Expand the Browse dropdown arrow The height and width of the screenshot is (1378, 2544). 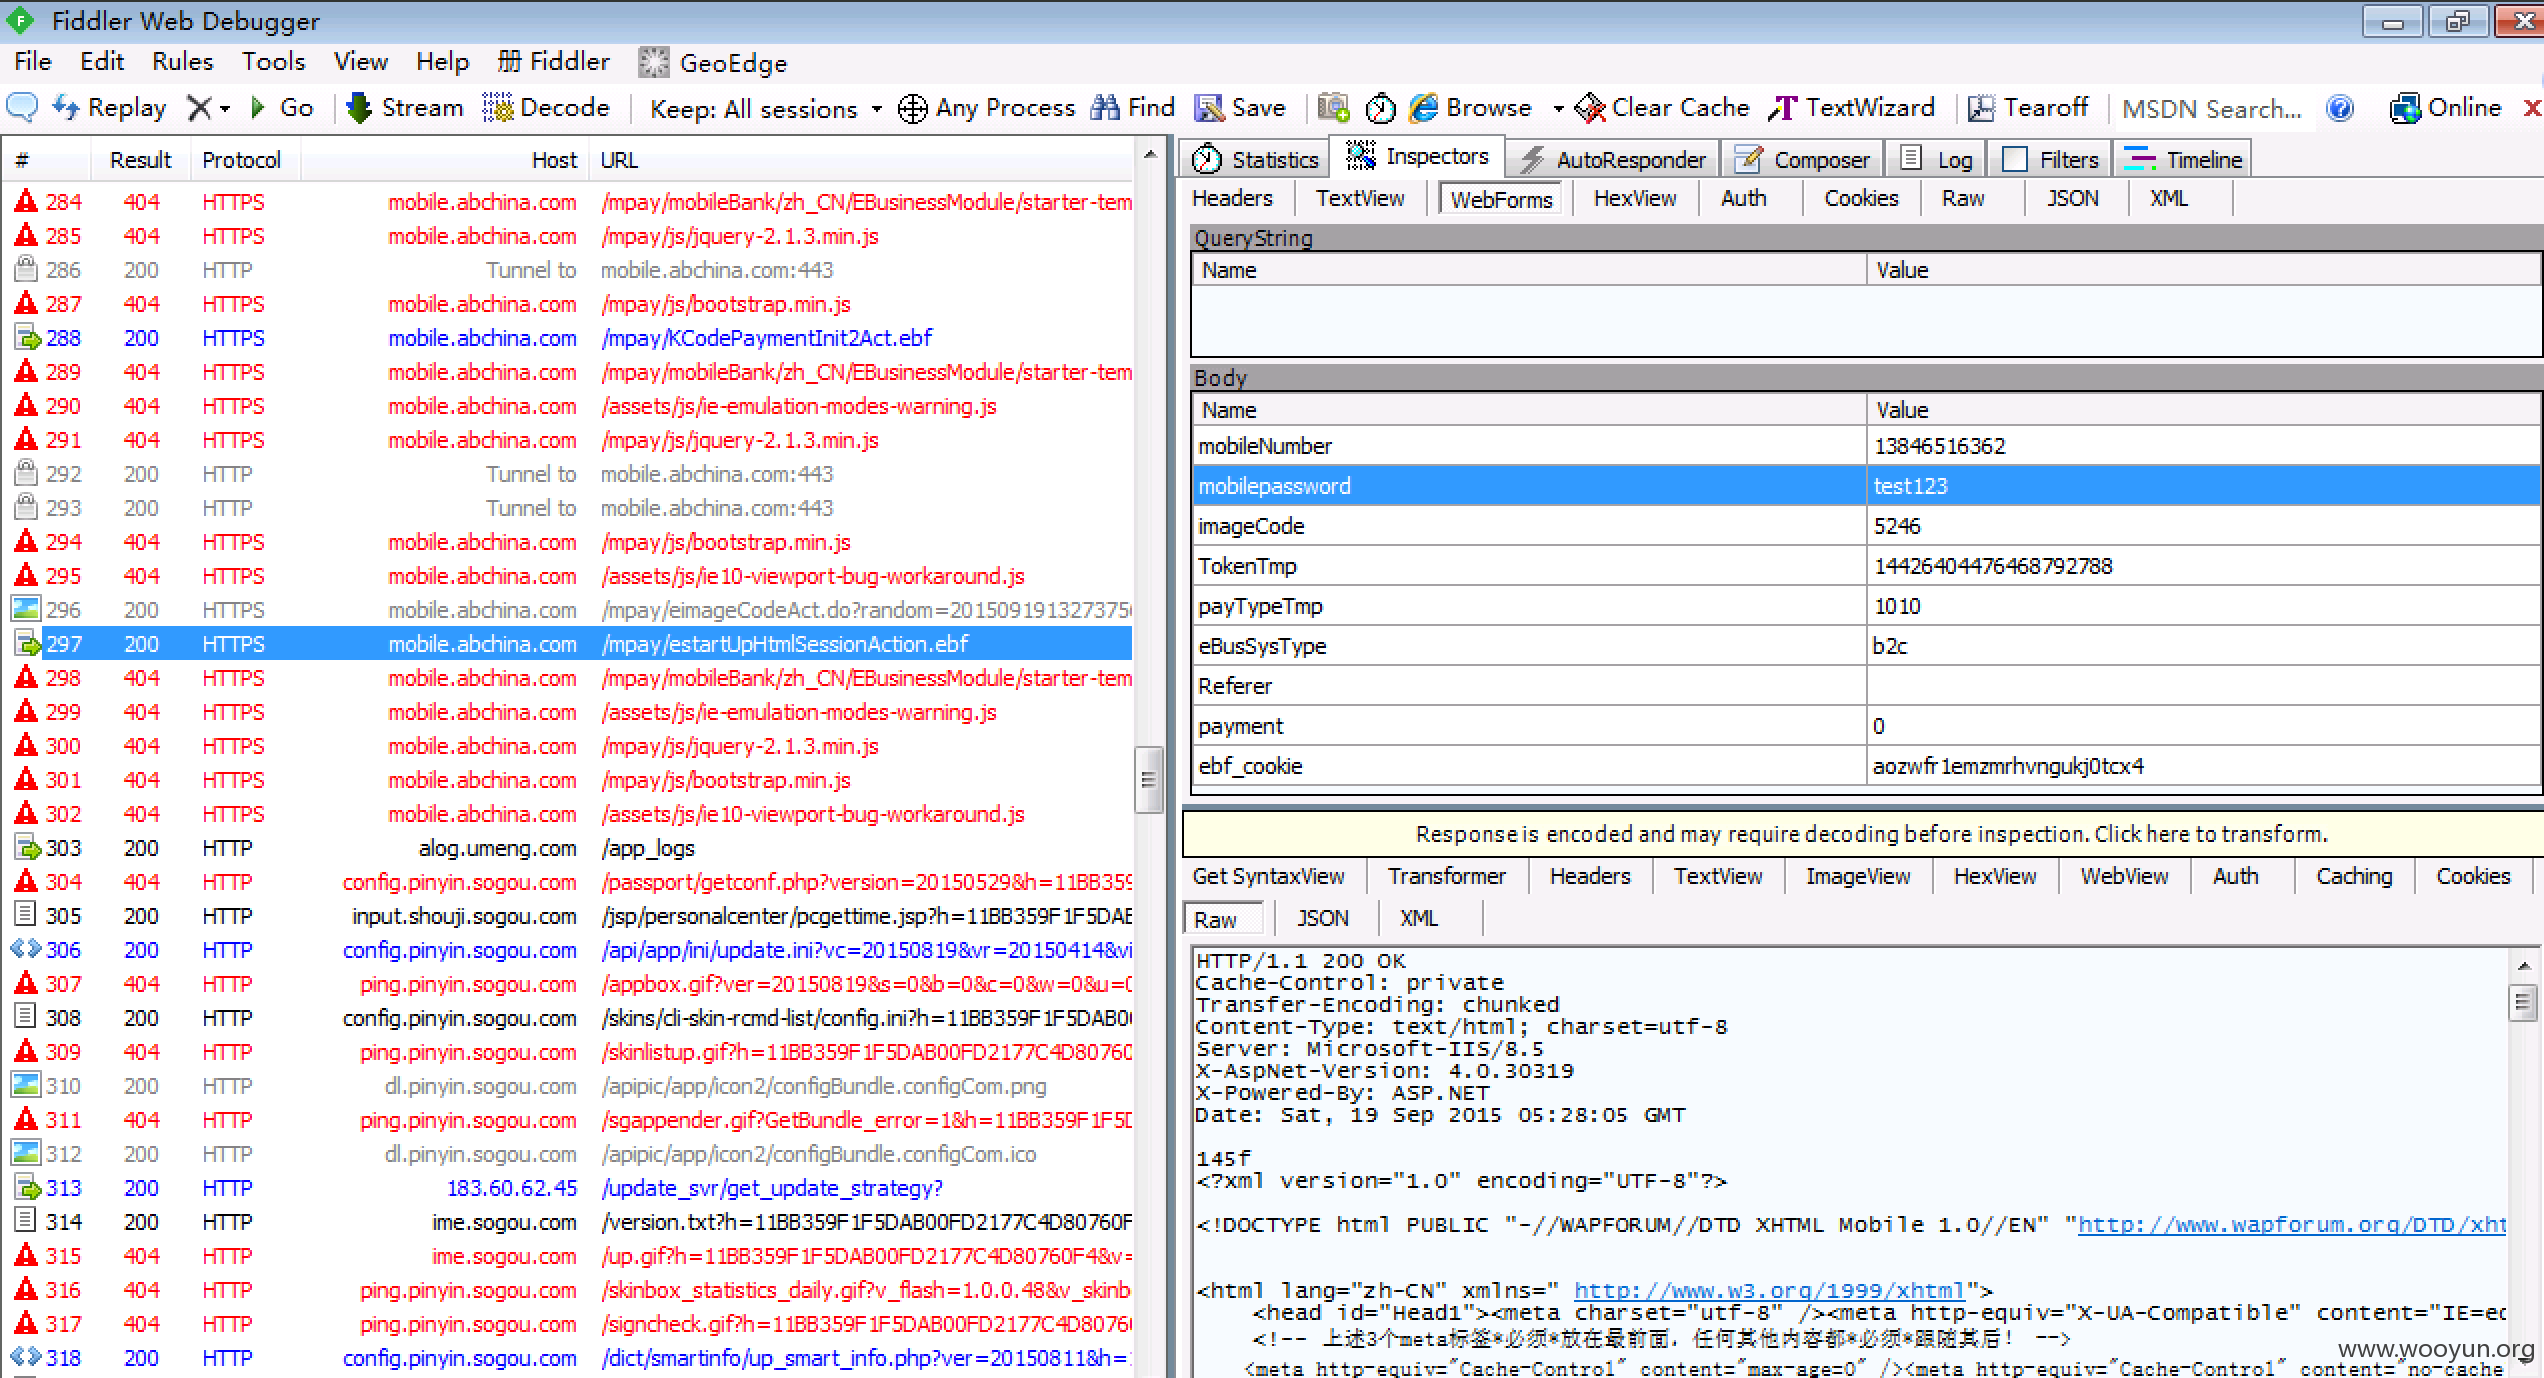point(1557,108)
